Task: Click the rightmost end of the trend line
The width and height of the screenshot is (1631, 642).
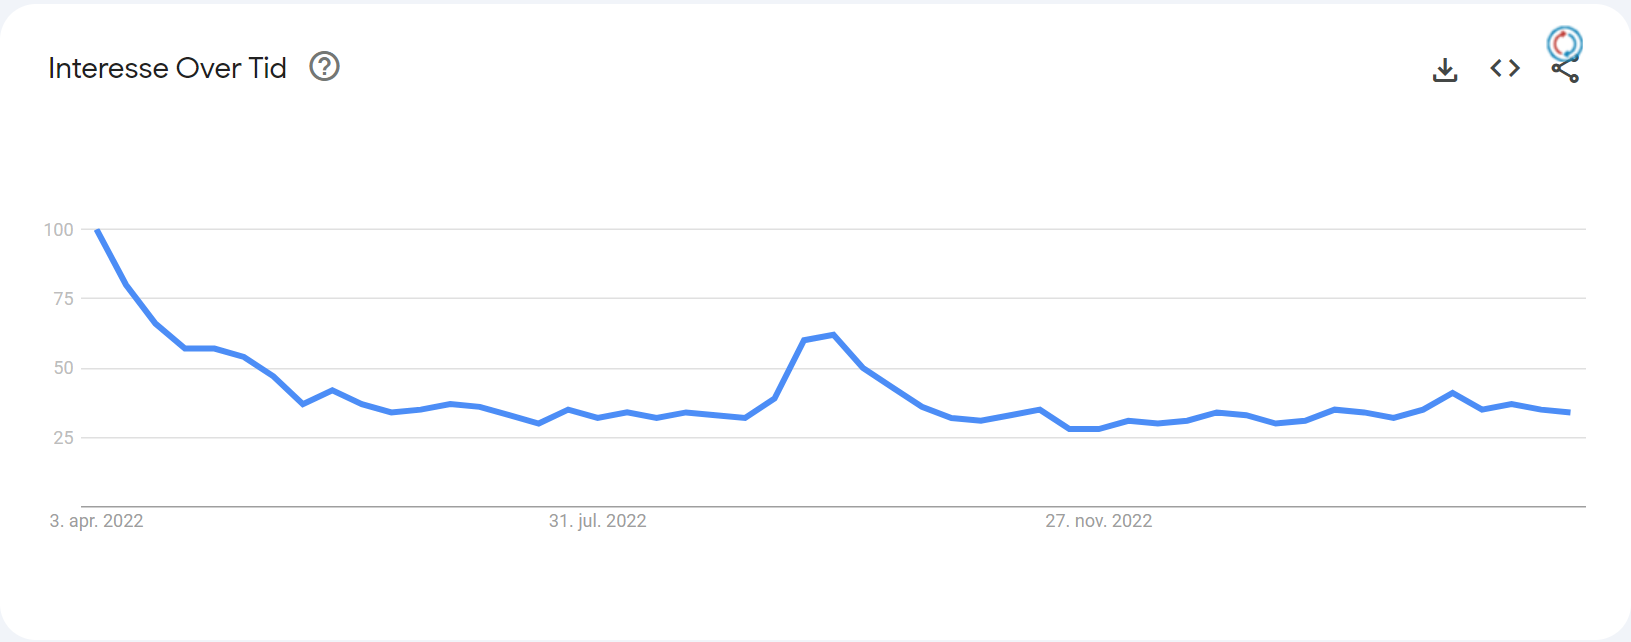Action: (1569, 412)
